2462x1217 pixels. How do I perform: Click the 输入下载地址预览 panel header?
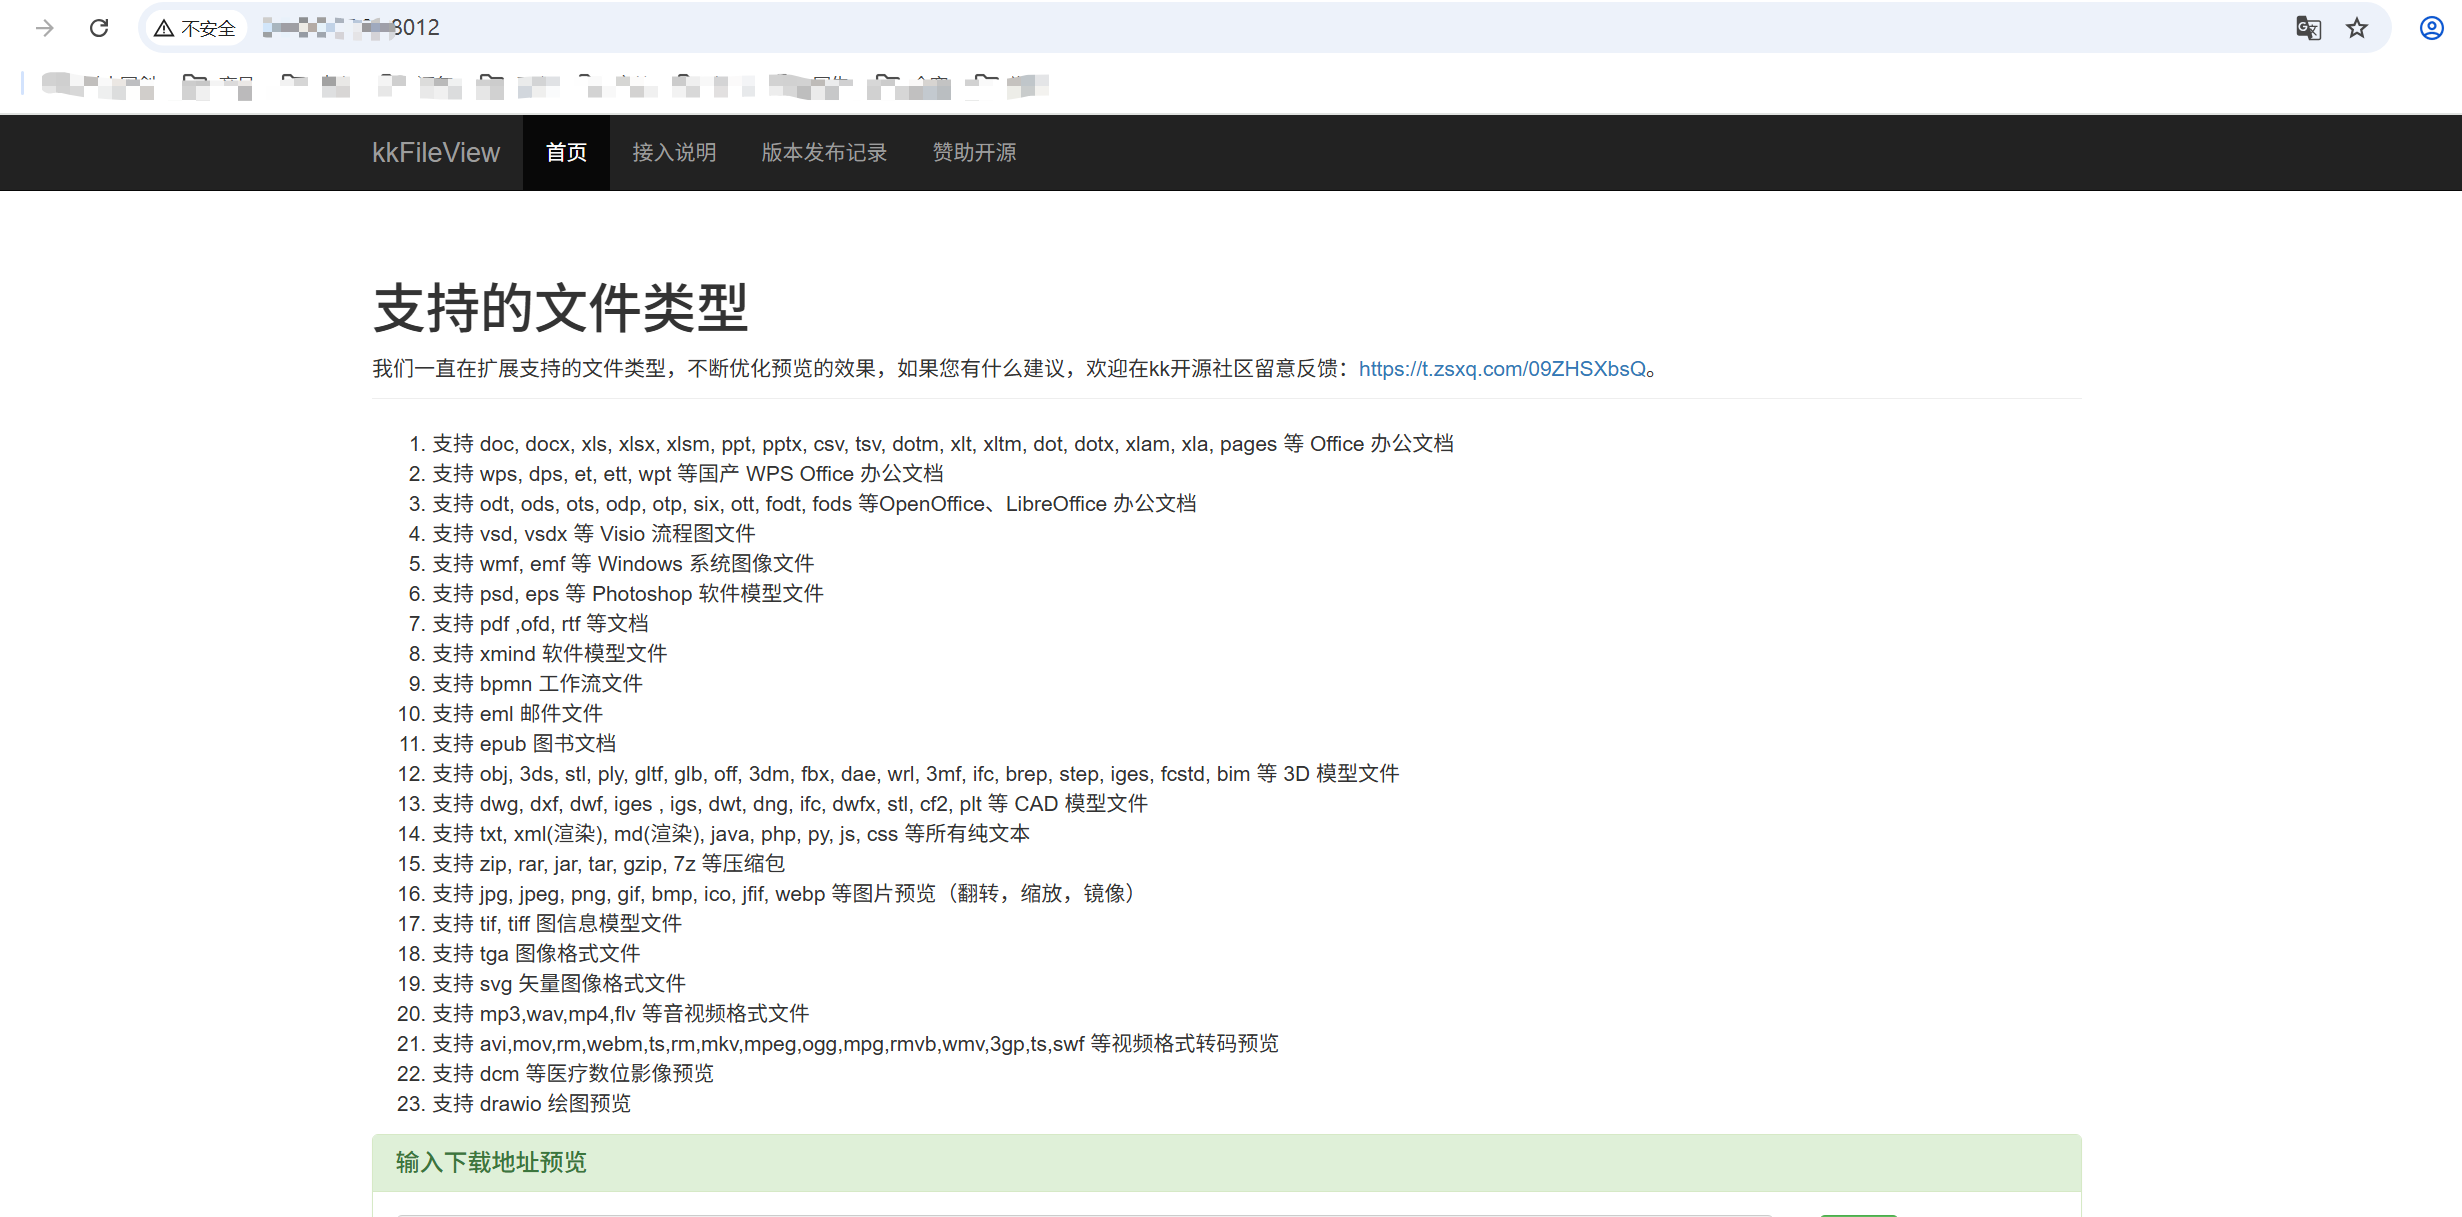click(1227, 1162)
